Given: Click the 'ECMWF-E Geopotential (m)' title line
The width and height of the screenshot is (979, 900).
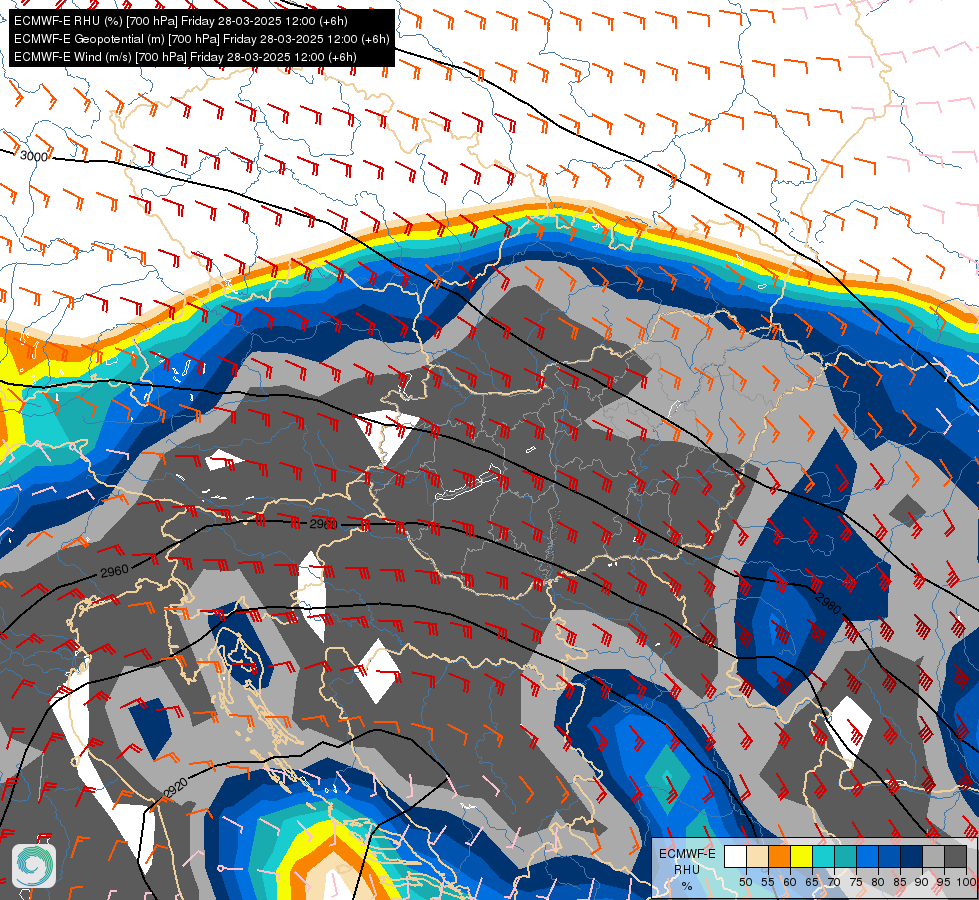Looking at the screenshot, I should coord(202,39).
